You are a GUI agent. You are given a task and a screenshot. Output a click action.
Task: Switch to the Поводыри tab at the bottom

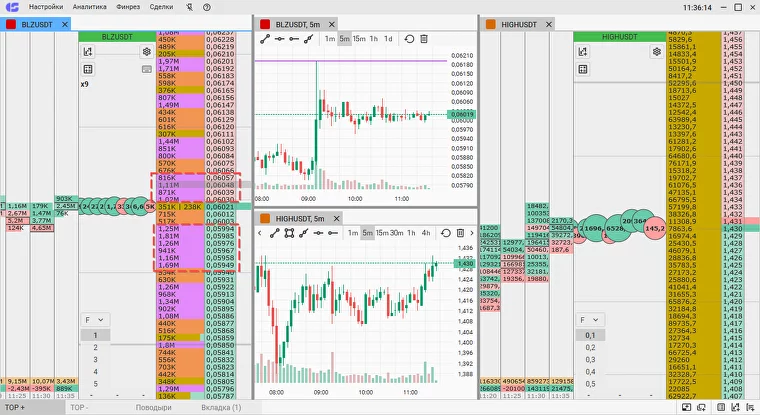[x=154, y=408]
